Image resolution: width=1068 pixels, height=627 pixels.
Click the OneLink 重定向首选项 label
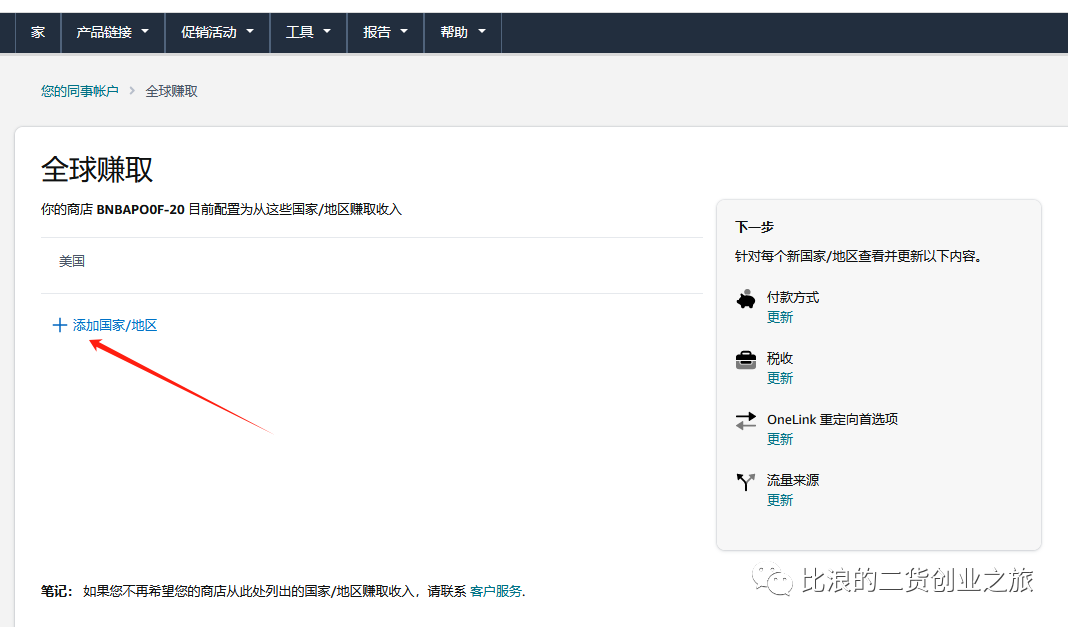[832, 419]
